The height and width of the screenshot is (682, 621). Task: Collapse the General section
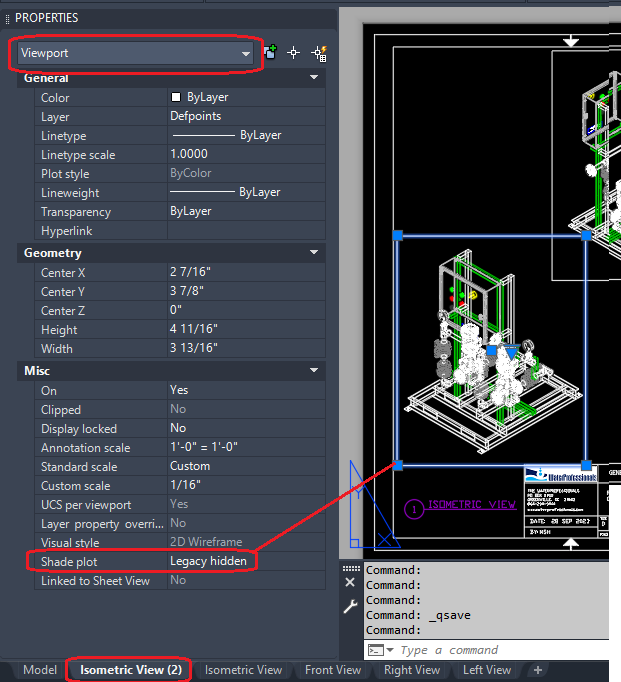pyautogui.click(x=313, y=77)
